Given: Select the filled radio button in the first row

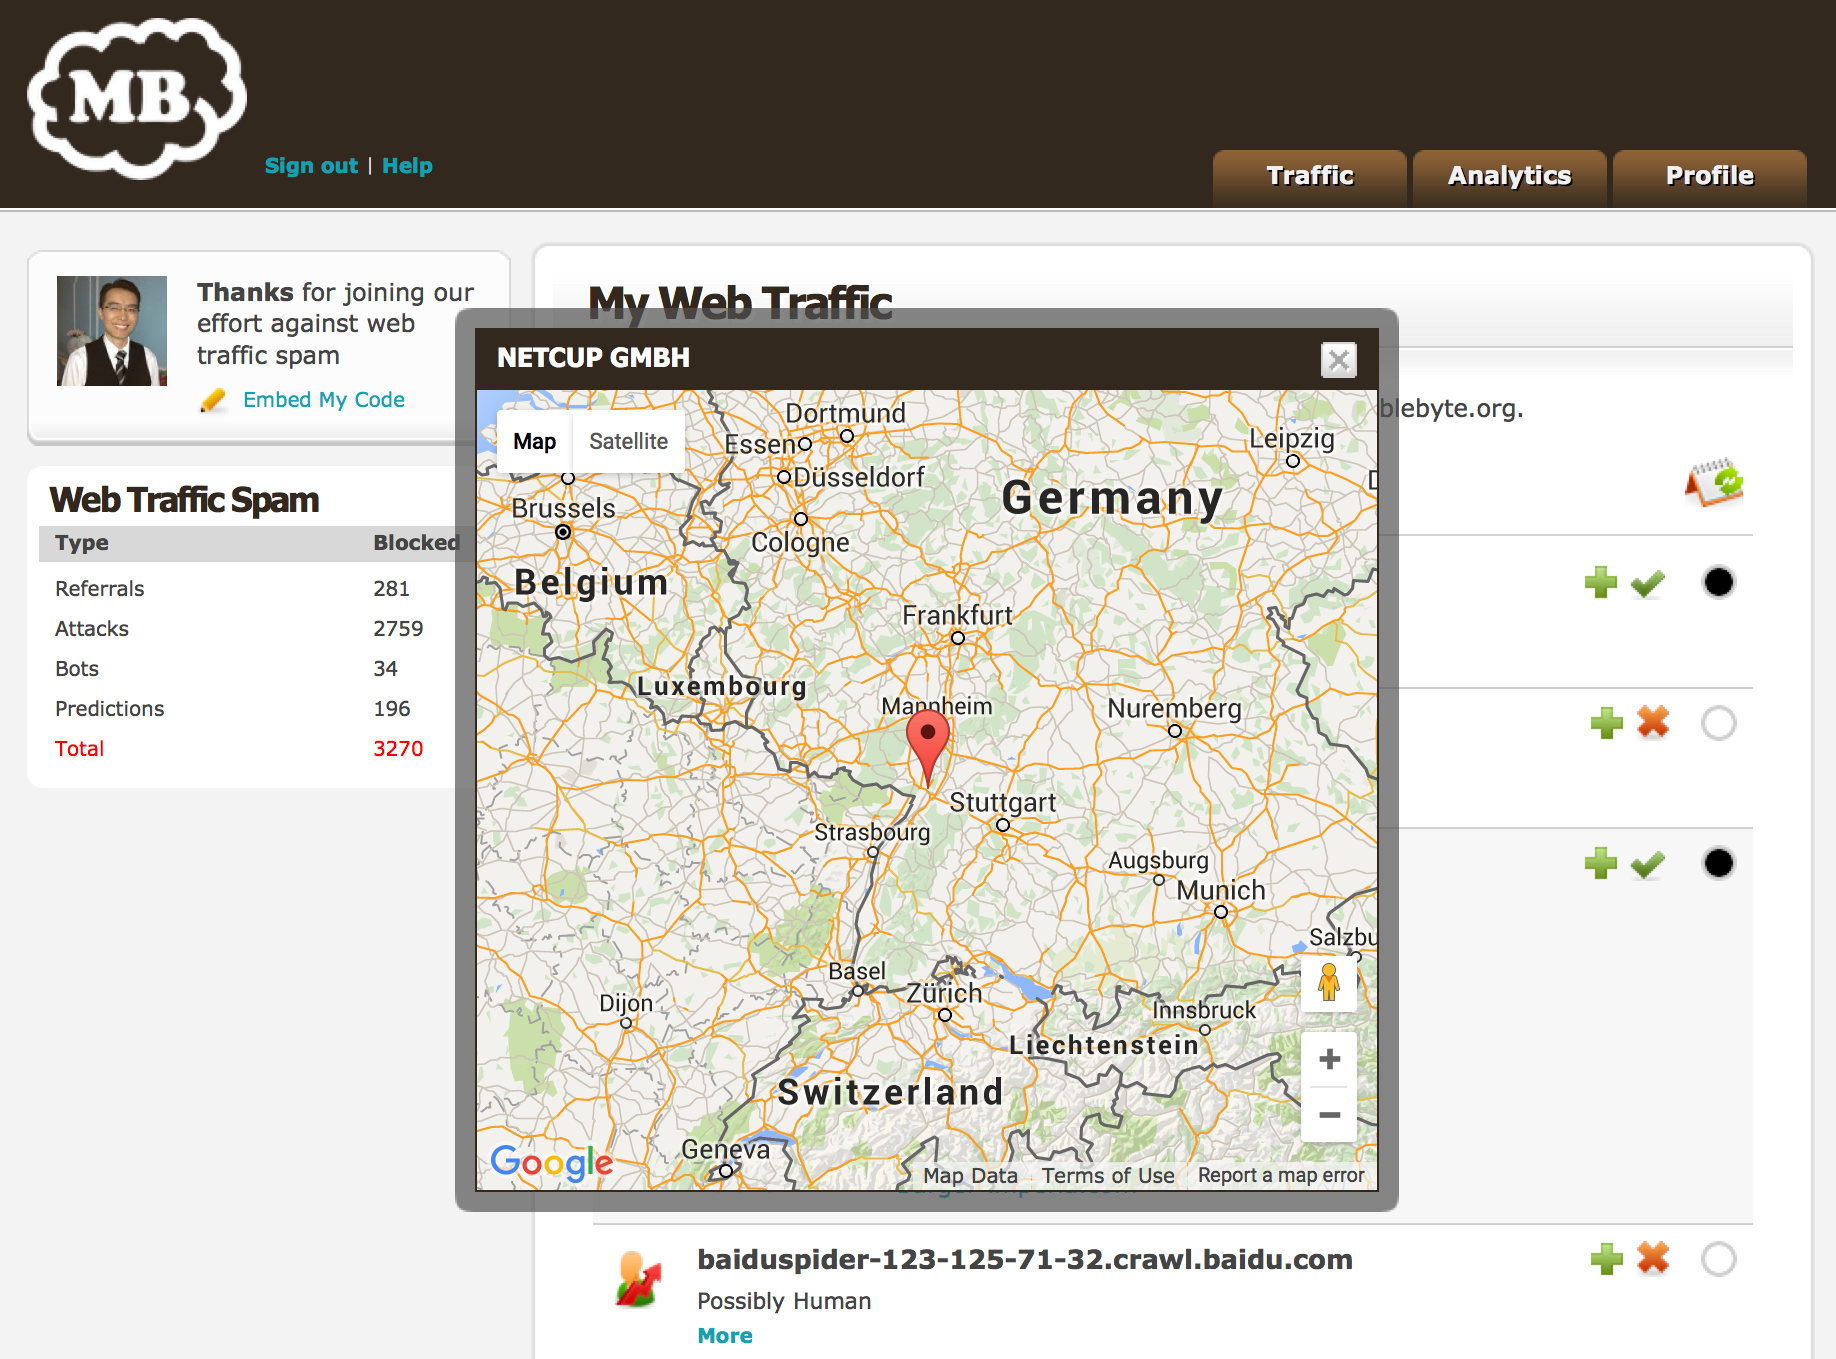Looking at the screenshot, I should (x=1719, y=582).
